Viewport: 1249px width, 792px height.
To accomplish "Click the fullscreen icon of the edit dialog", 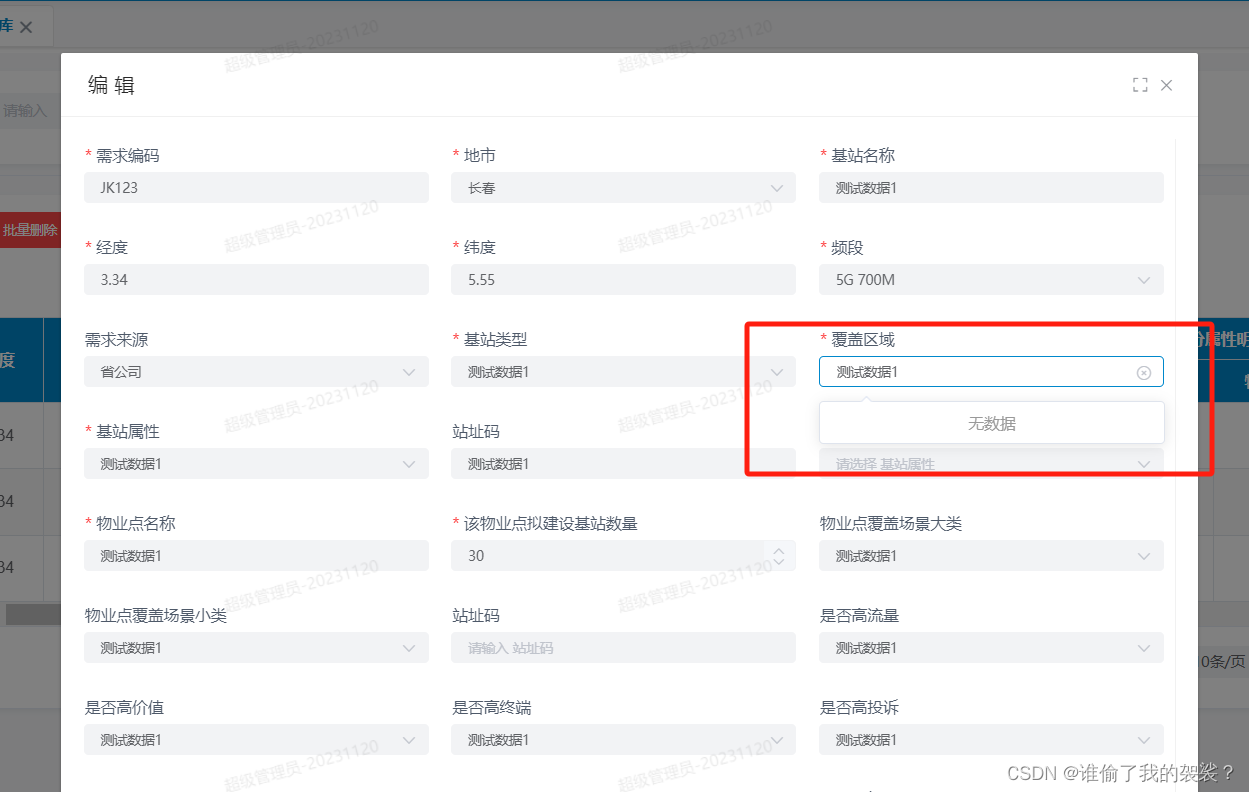I will (1140, 85).
